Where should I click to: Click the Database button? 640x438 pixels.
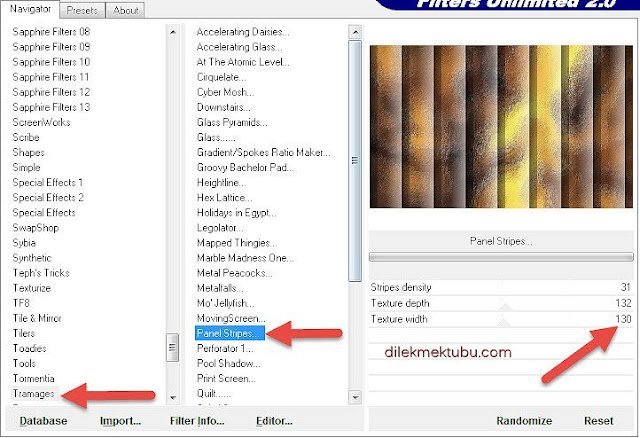pyautogui.click(x=44, y=421)
